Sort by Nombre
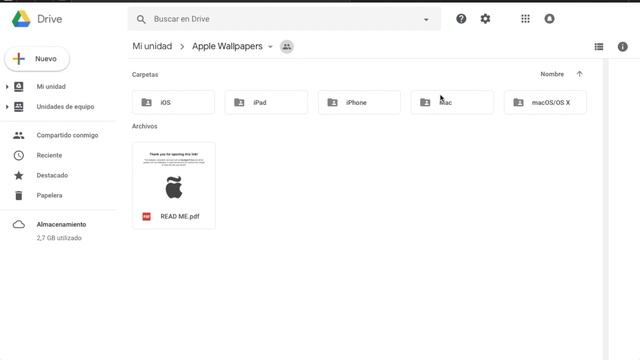 click(552, 74)
